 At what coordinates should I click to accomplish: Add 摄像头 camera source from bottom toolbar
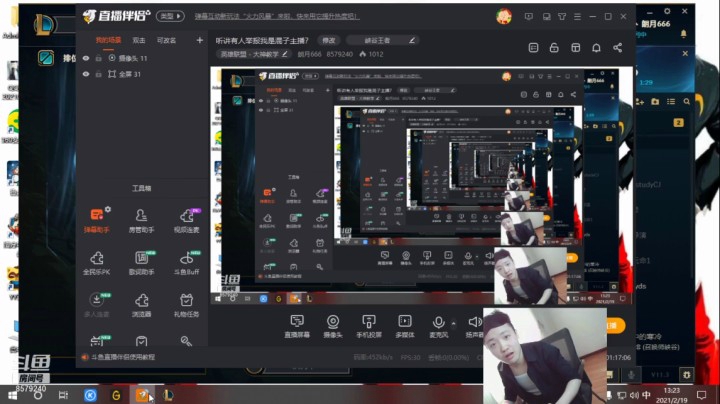coord(333,326)
